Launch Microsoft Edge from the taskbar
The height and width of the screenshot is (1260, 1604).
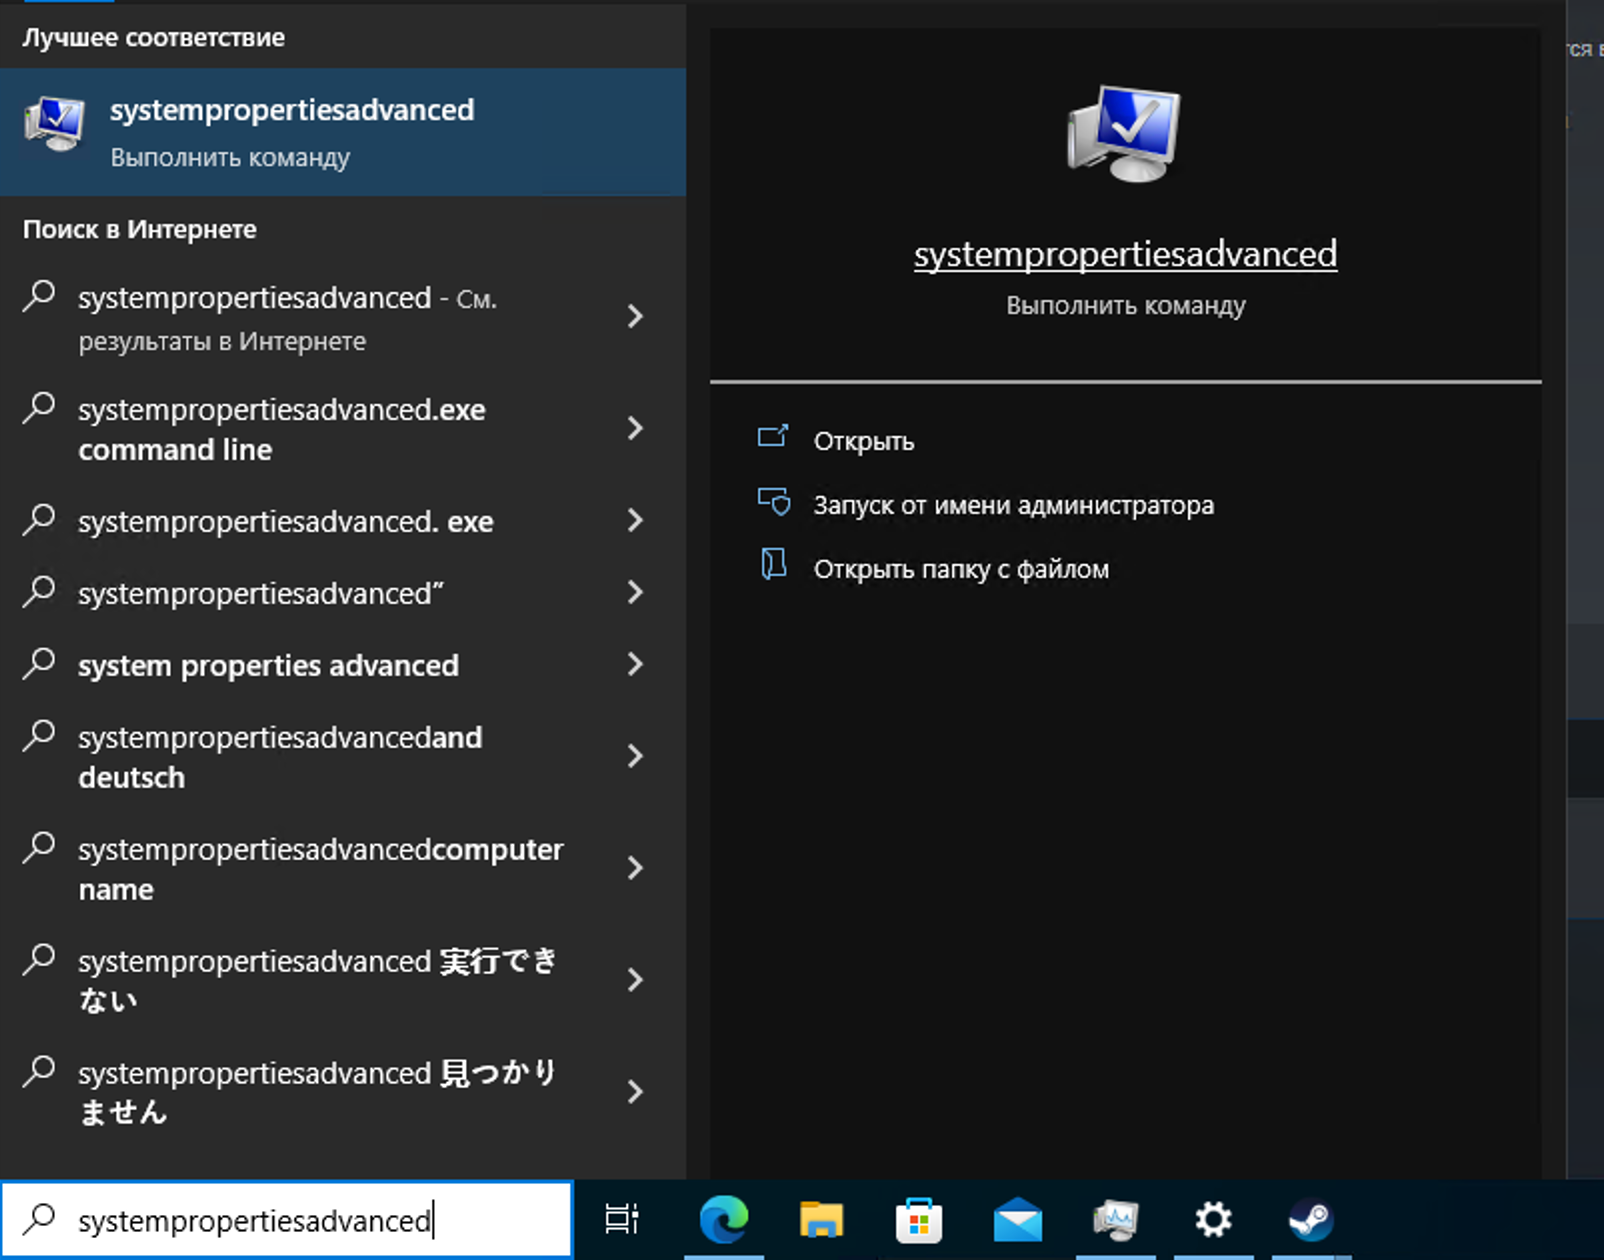724,1219
